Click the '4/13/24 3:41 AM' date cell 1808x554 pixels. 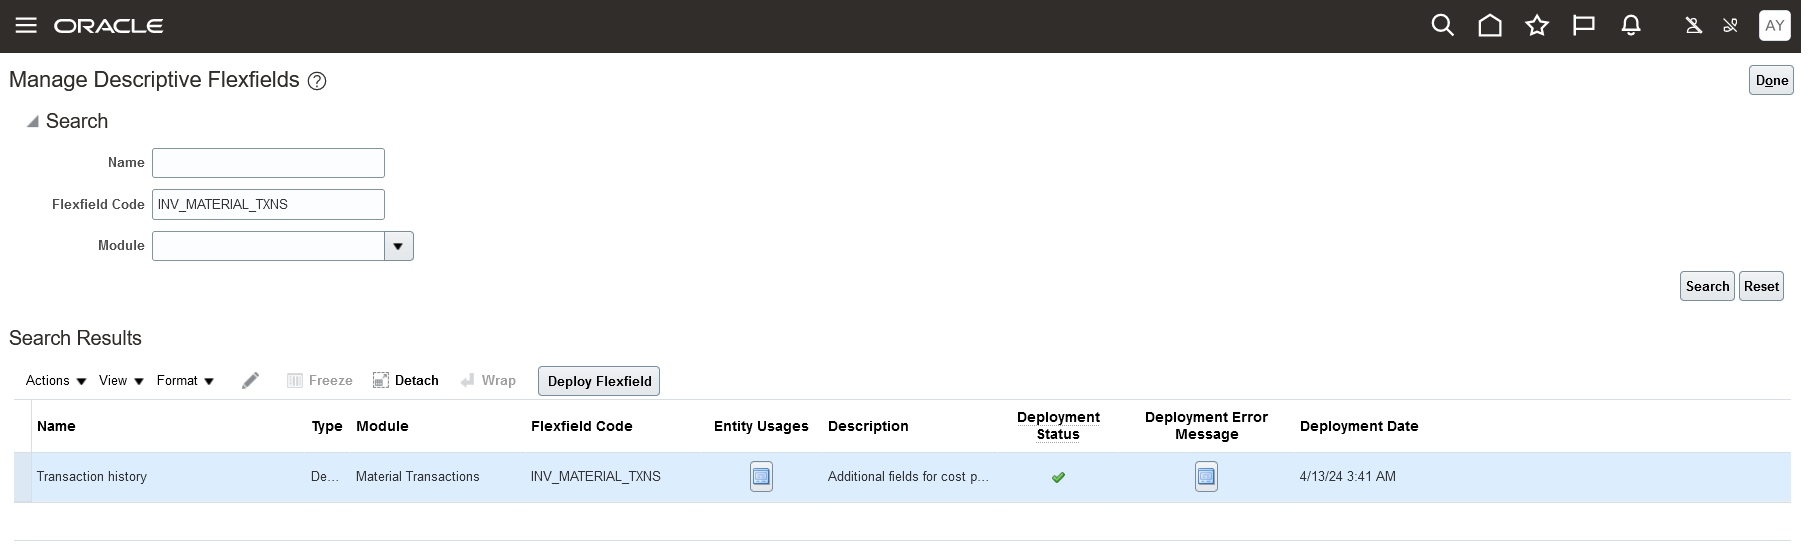coord(1348,477)
